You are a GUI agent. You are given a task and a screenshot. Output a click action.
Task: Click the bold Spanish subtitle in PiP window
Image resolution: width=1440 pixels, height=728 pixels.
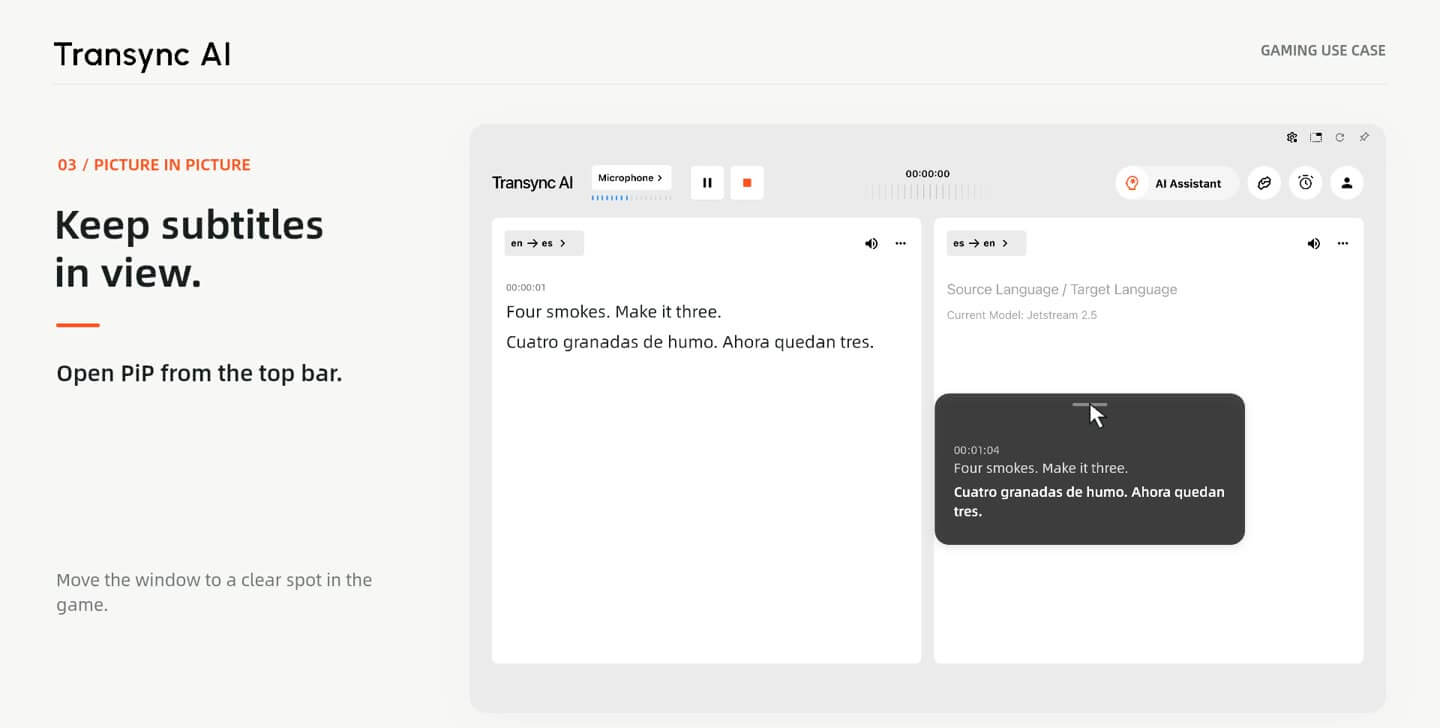tap(1089, 501)
